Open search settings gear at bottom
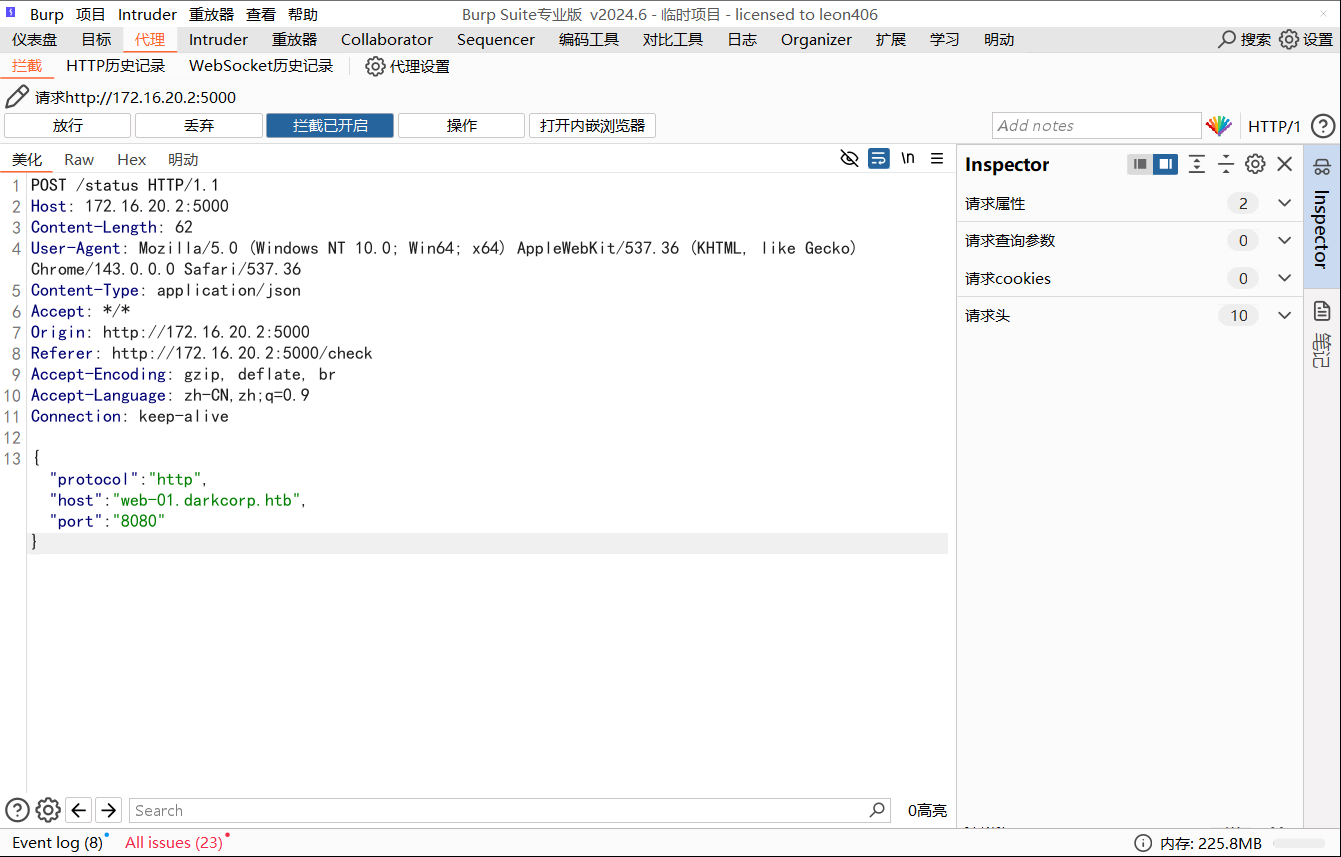This screenshot has width=1341, height=857. pos(48,810)
